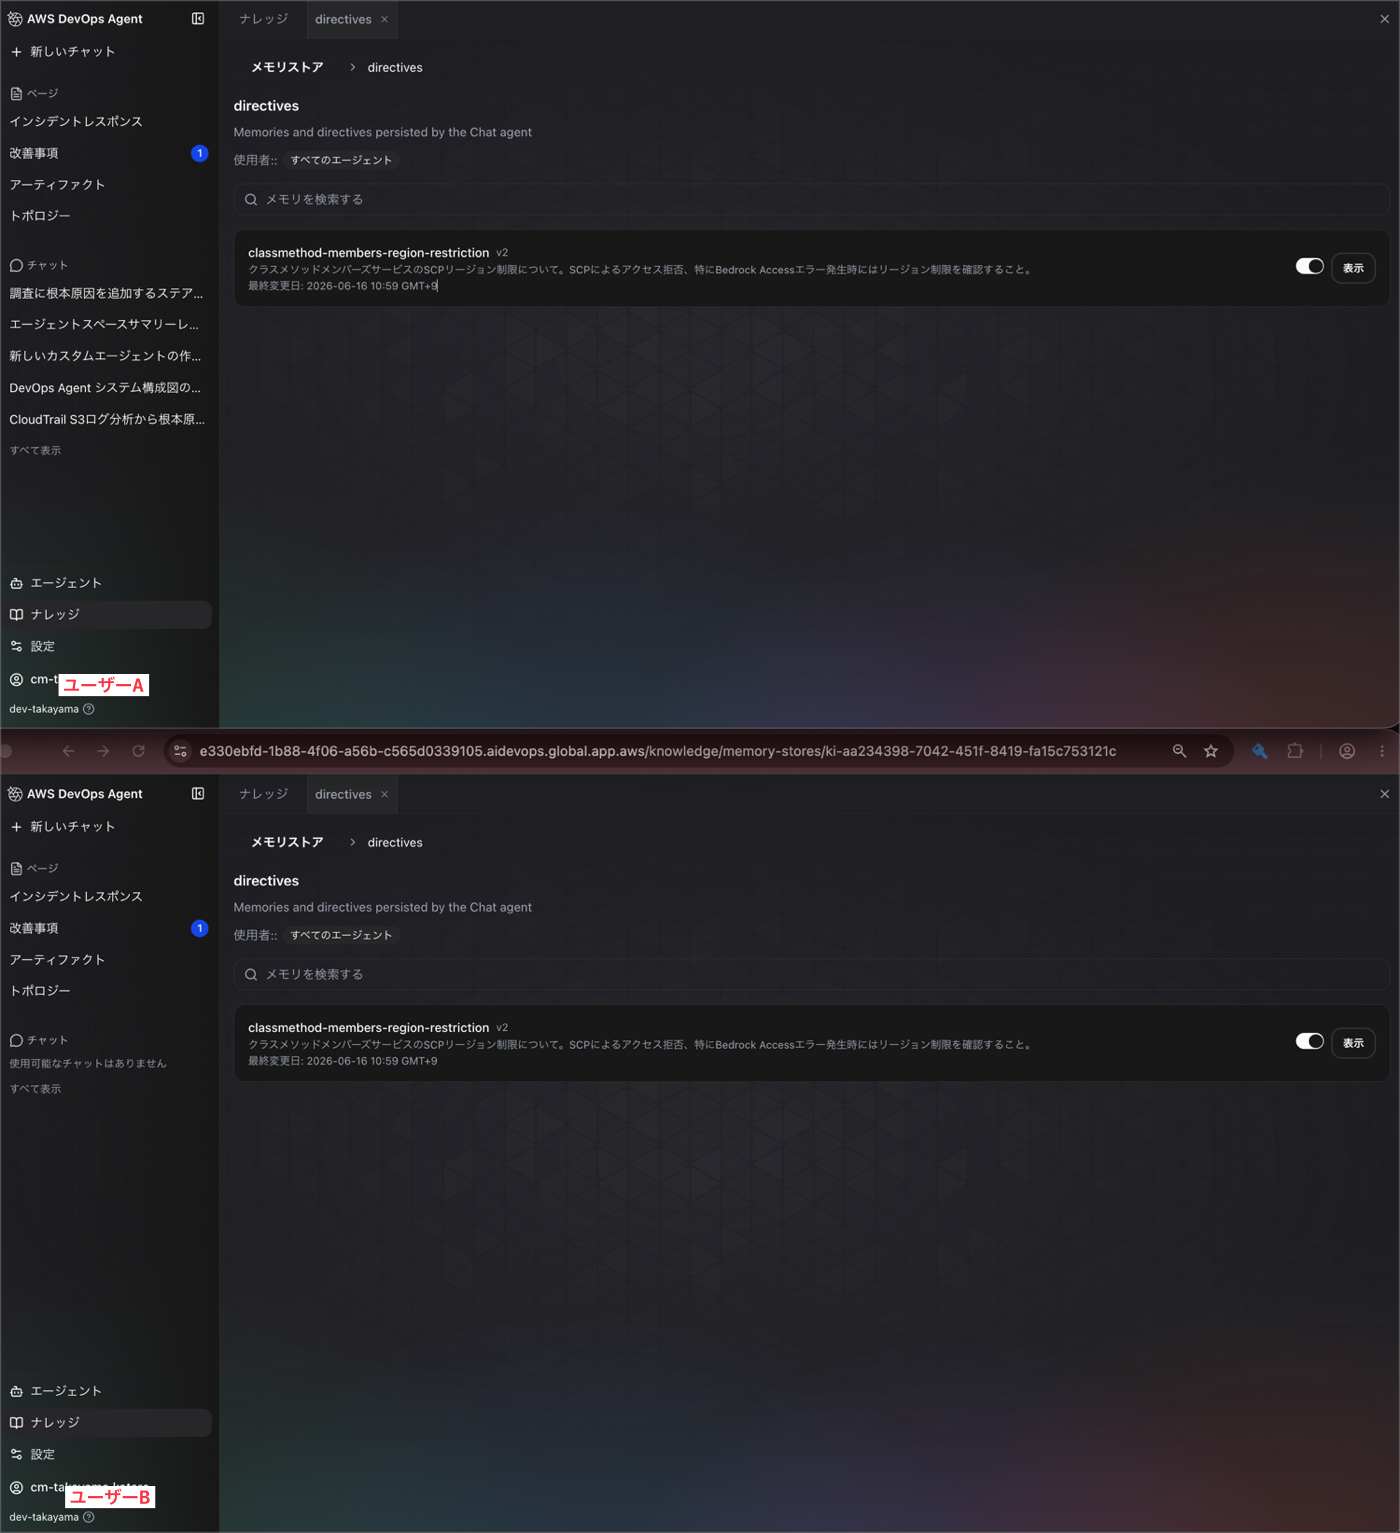
Task: Click すべて表示 in lower window chat list
Action: click(x=35, y=1089)
